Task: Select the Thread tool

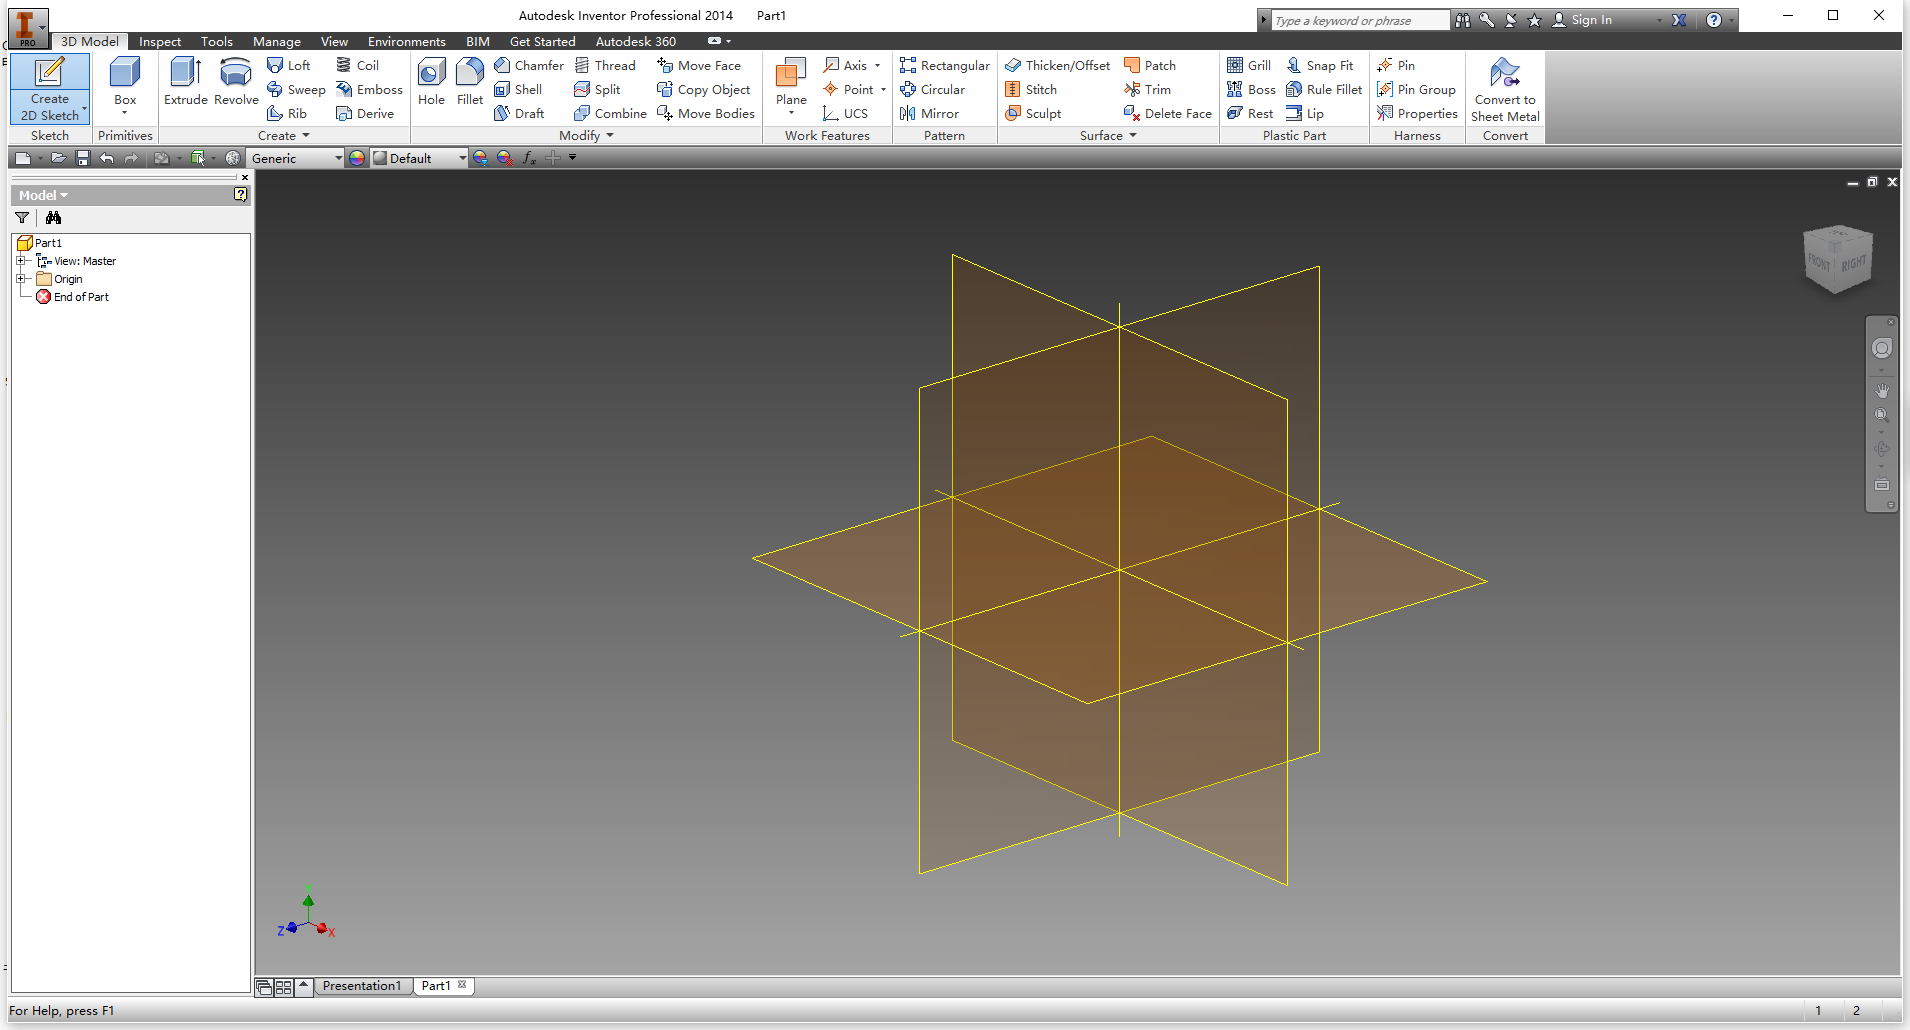Action: [605, 65]
